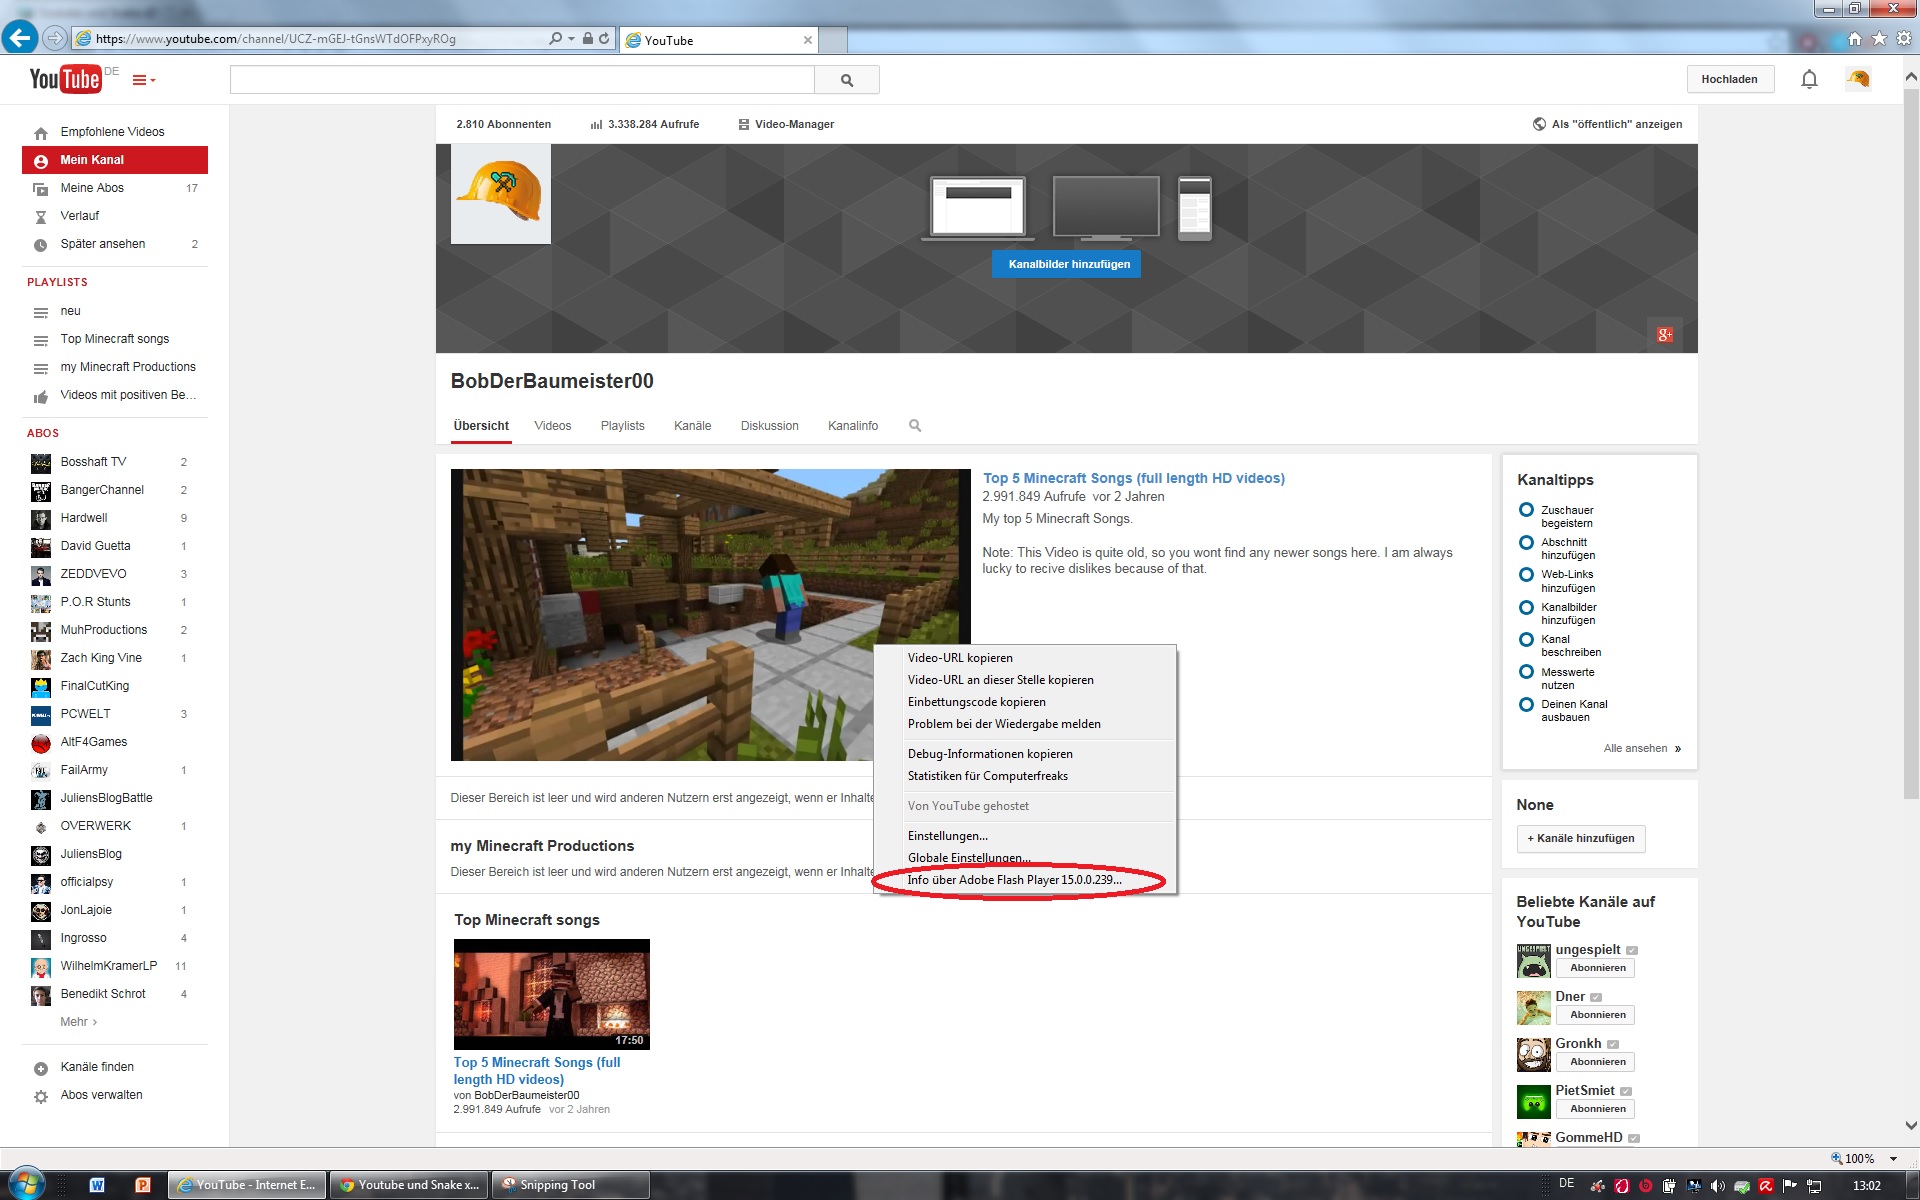Click the notification bell icon
The height and width of the screenshot is (1200, 1920).
click(x=1808, y=79)
